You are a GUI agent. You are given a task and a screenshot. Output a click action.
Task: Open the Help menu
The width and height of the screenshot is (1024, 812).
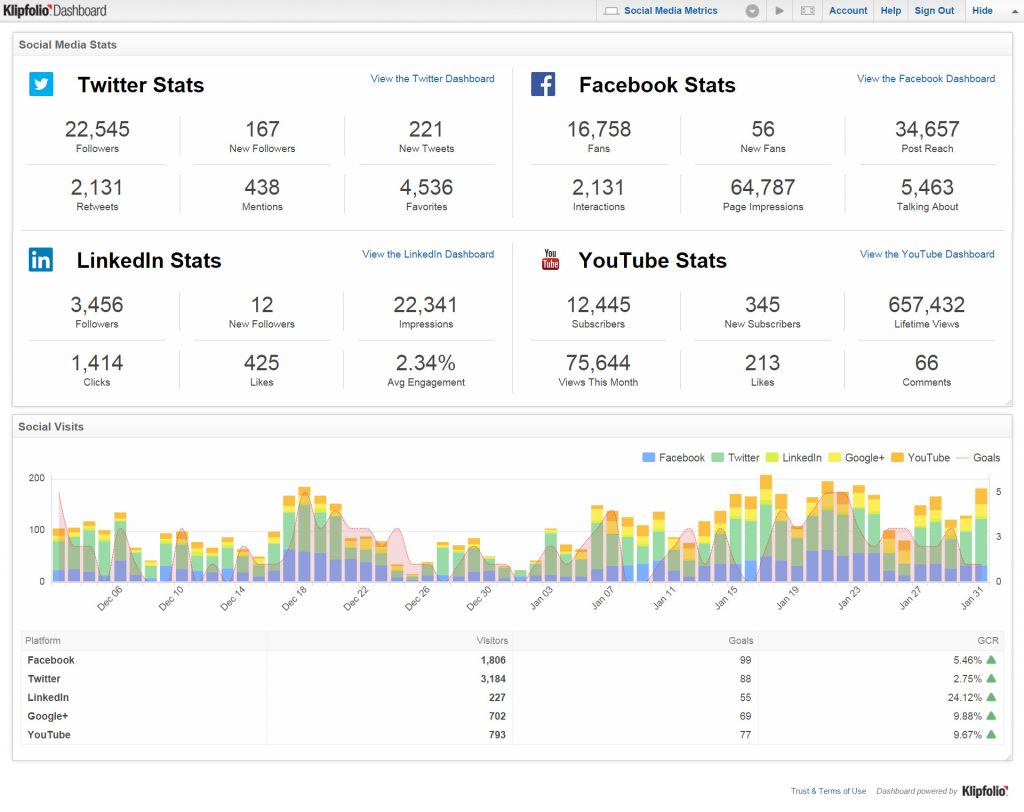pos(890,11)
